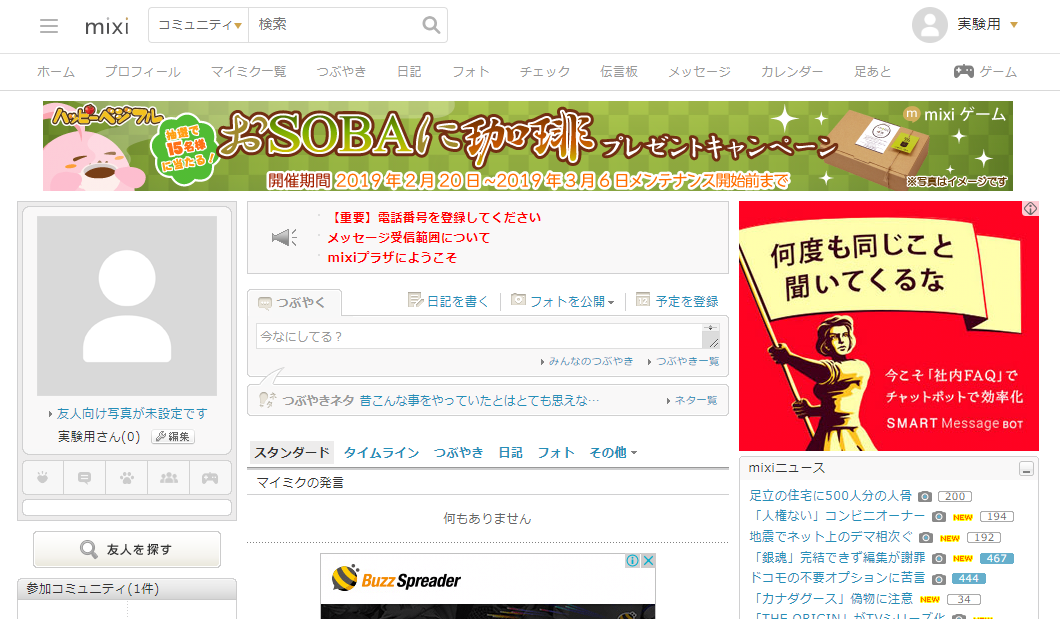Click the 検索 search input field
This screenshot has height=619, width=1060.
point(335,25)
